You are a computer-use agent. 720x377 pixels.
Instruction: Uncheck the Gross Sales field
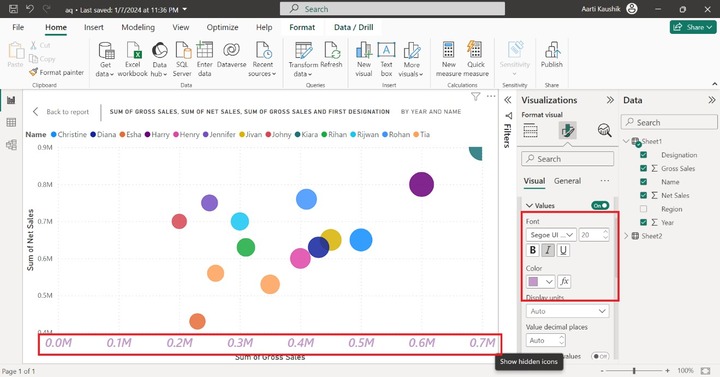coord(643,168)
